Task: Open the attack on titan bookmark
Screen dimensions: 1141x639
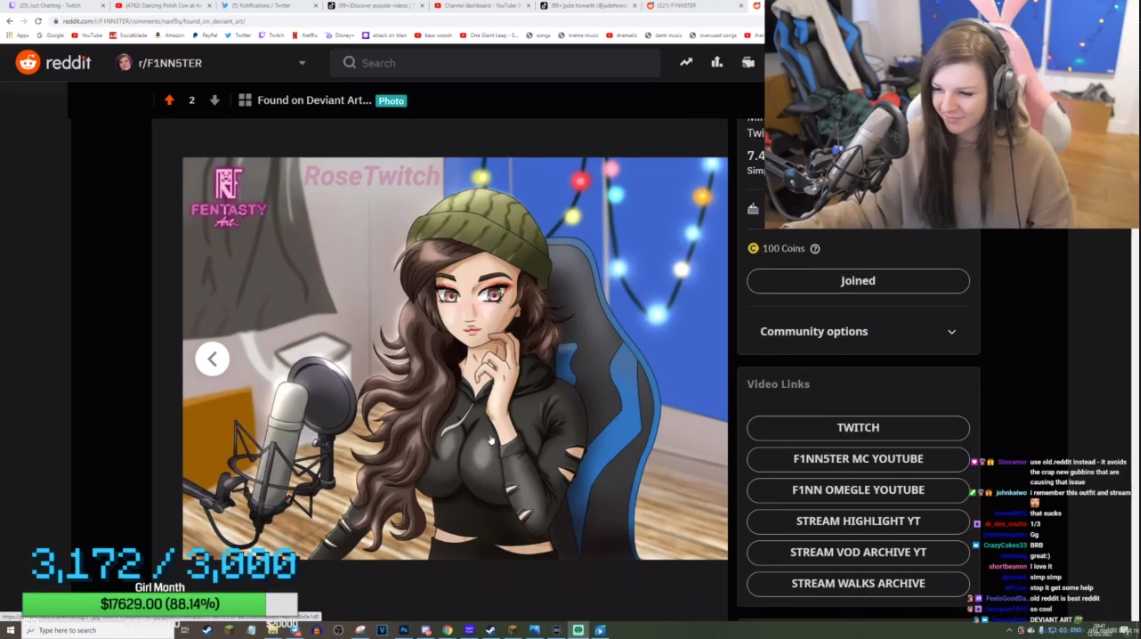Action: tap(384, 35)
